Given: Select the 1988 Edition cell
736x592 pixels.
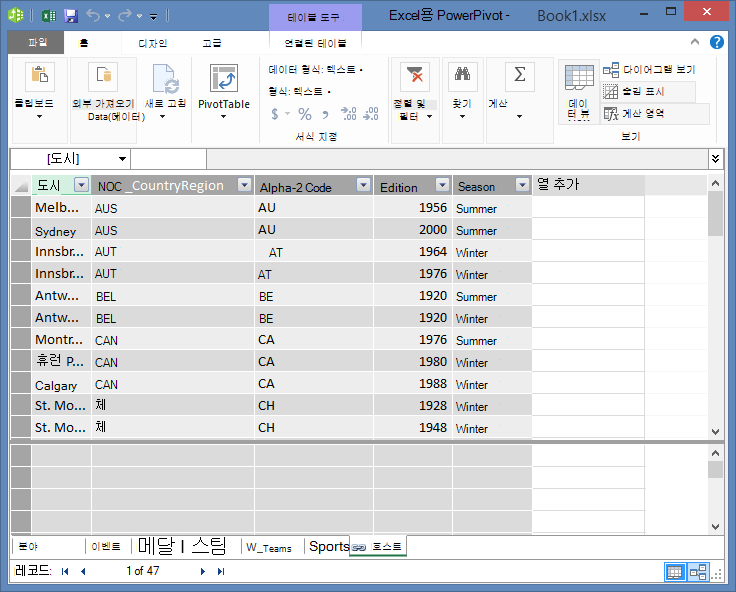Looking at the screenshot, I should [x=413, y=384].
